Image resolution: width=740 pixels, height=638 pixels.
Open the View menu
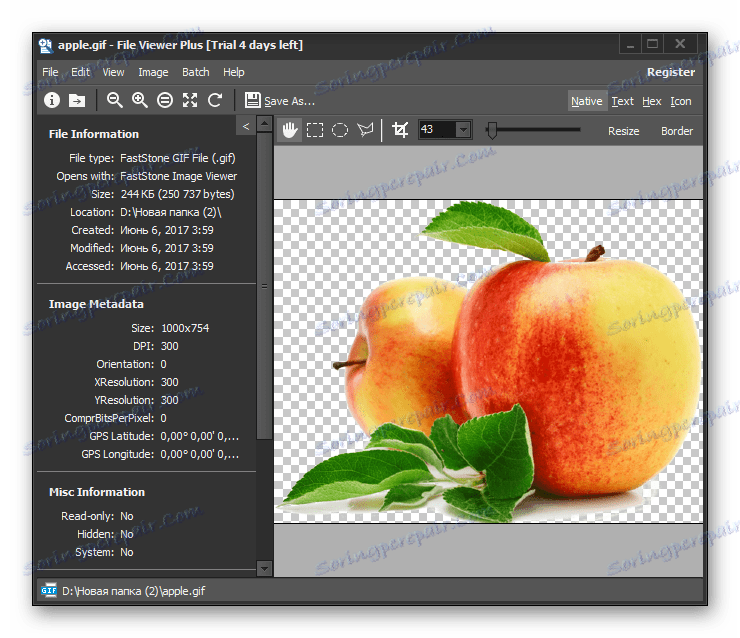pyautogui.click(x=113, y=72)
